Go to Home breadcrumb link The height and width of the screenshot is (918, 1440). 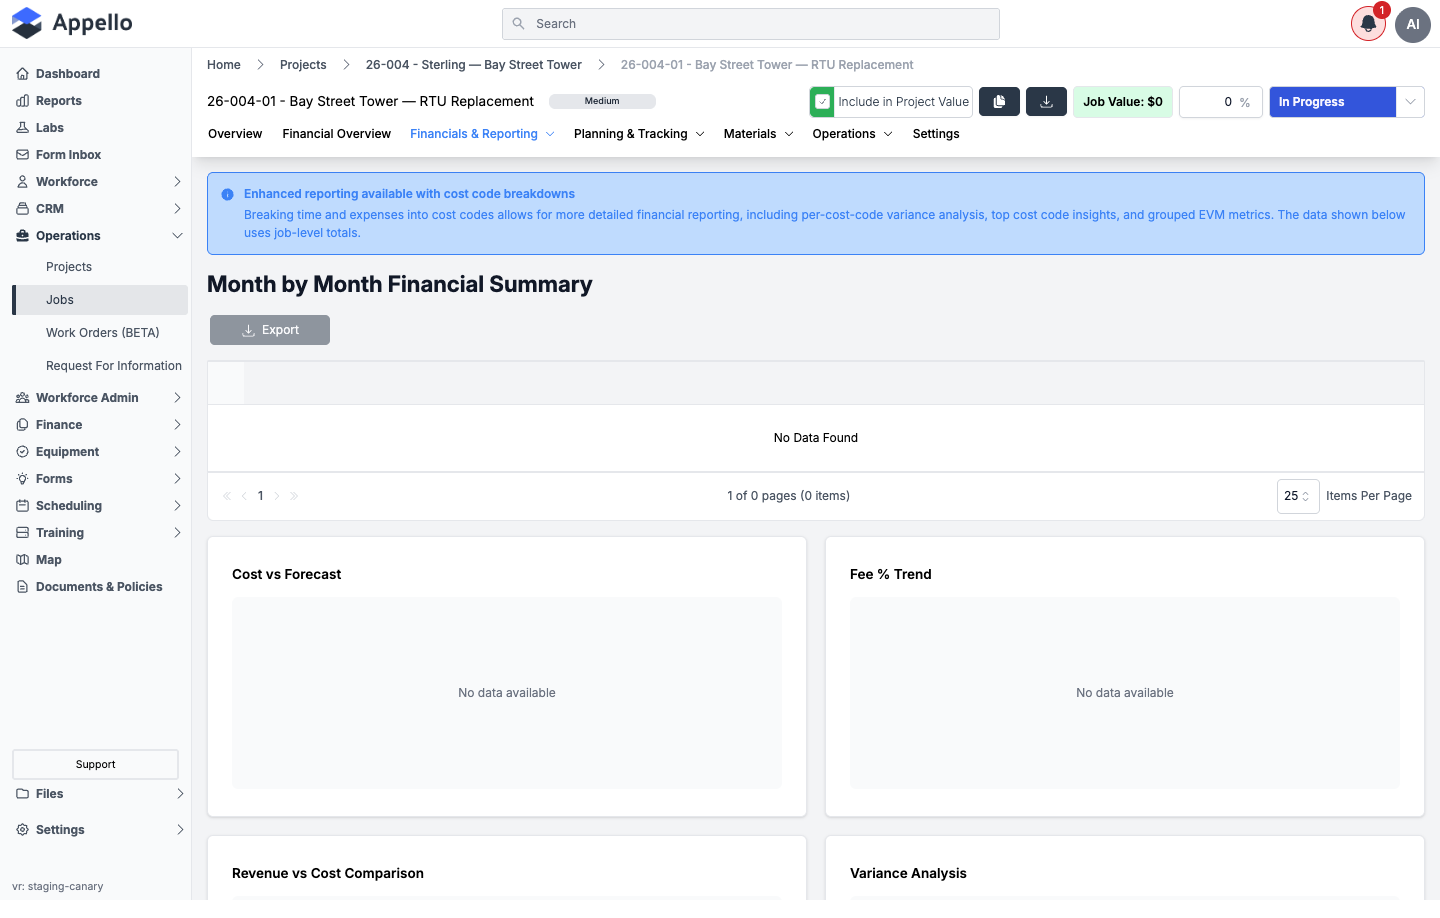(224, 65)
